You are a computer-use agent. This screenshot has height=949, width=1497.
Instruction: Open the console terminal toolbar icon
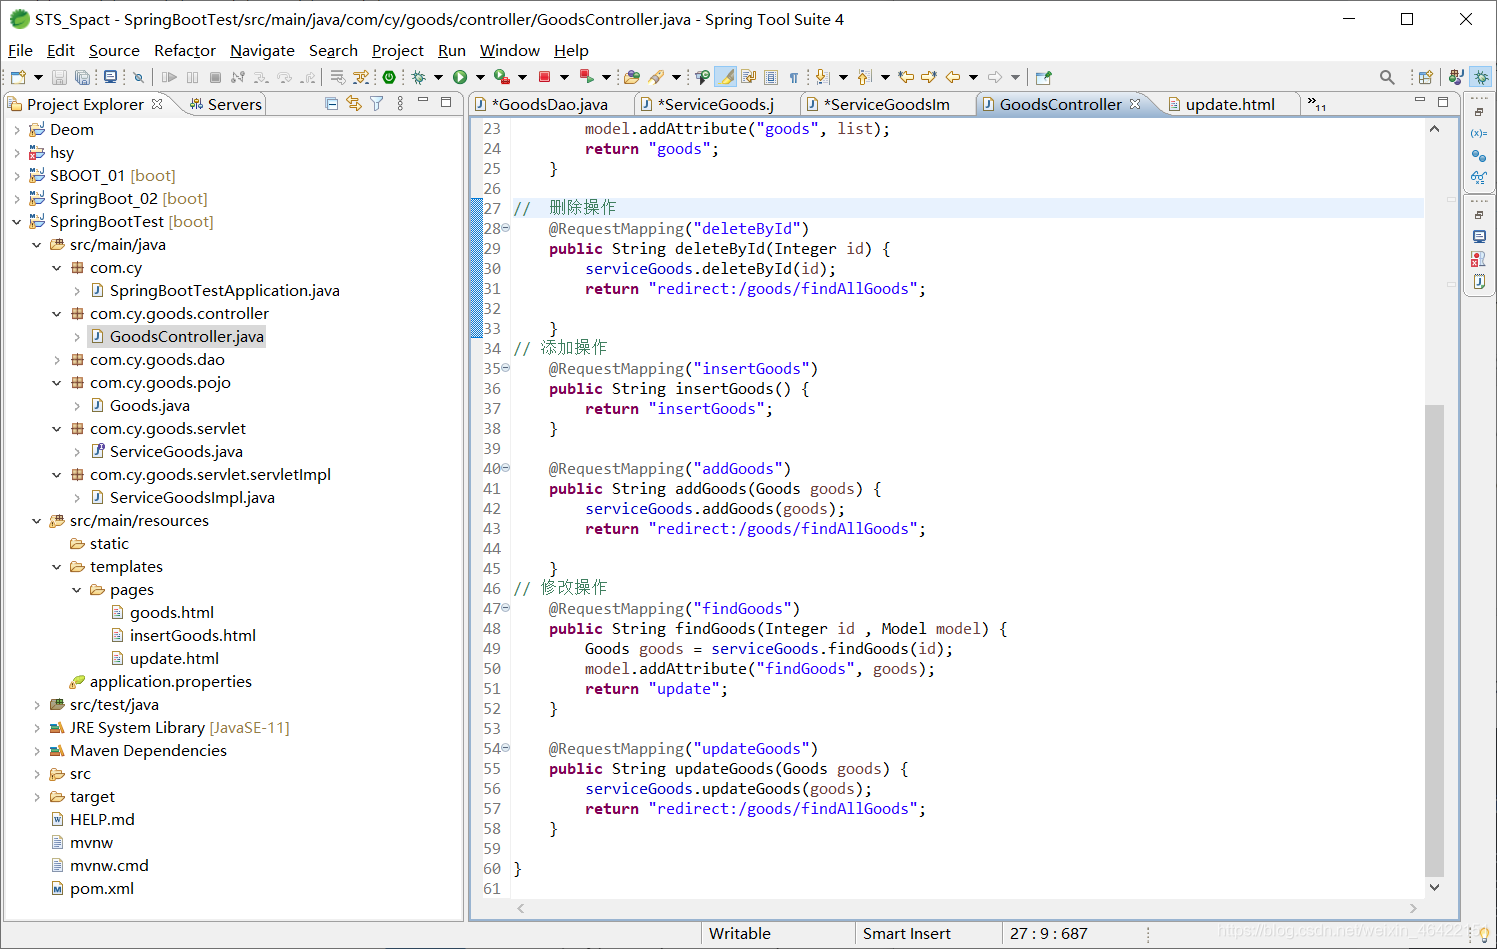(x=110, y=77)
